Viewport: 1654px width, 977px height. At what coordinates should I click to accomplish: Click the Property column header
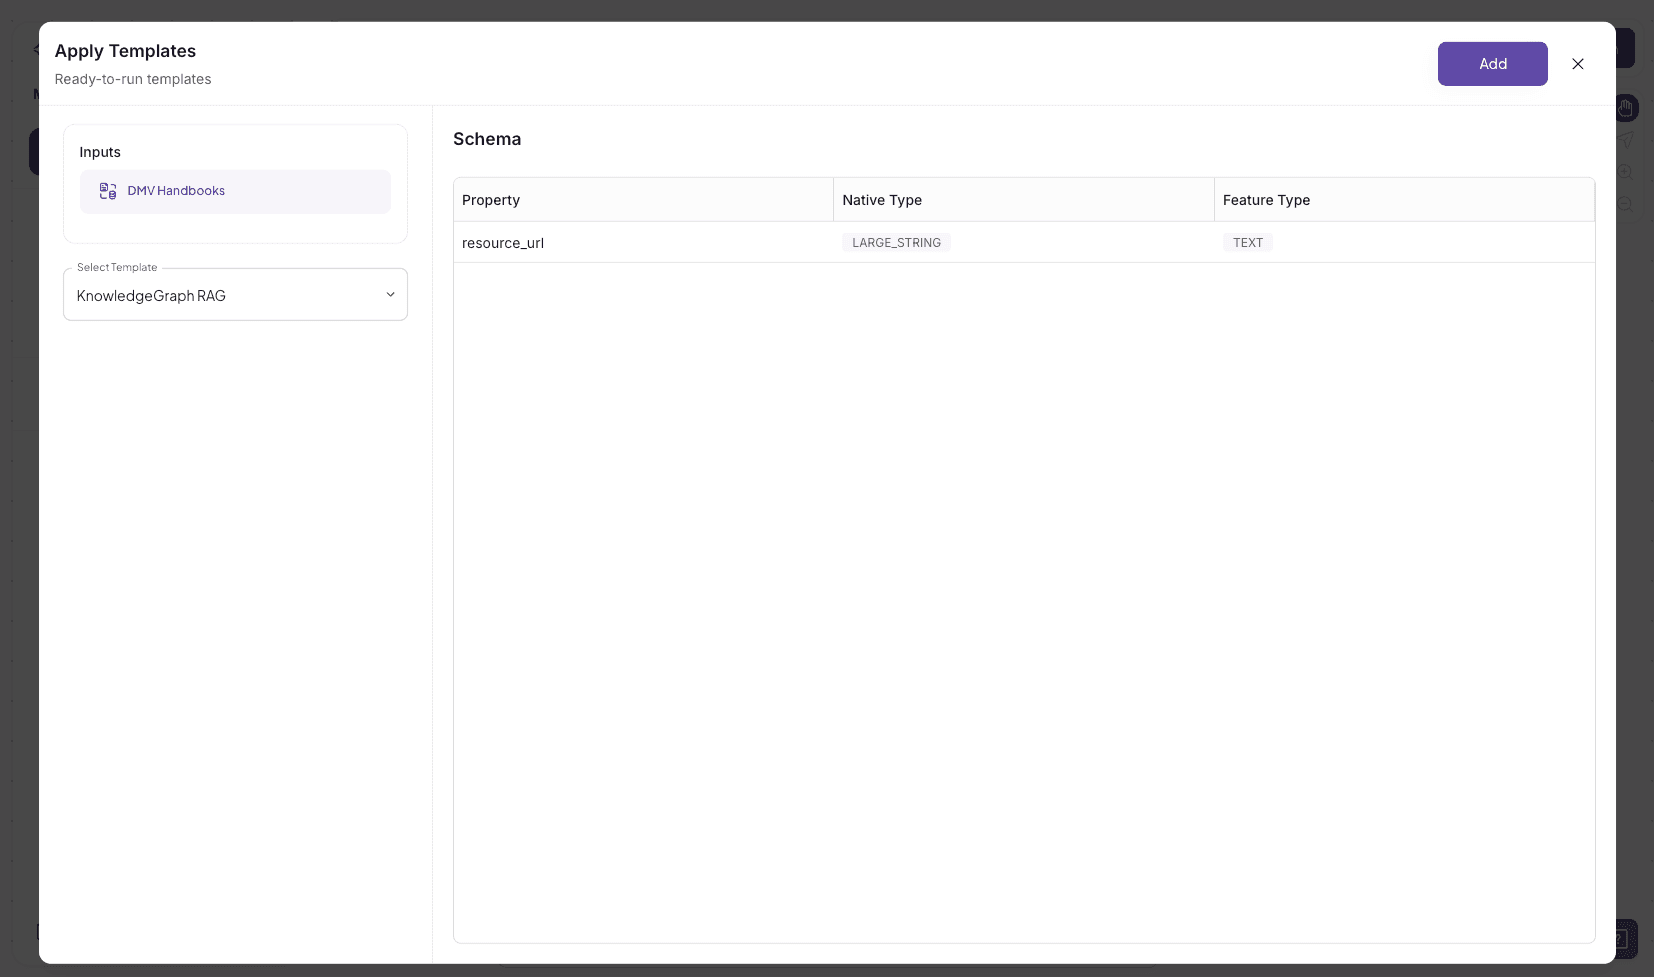point(490,200)
